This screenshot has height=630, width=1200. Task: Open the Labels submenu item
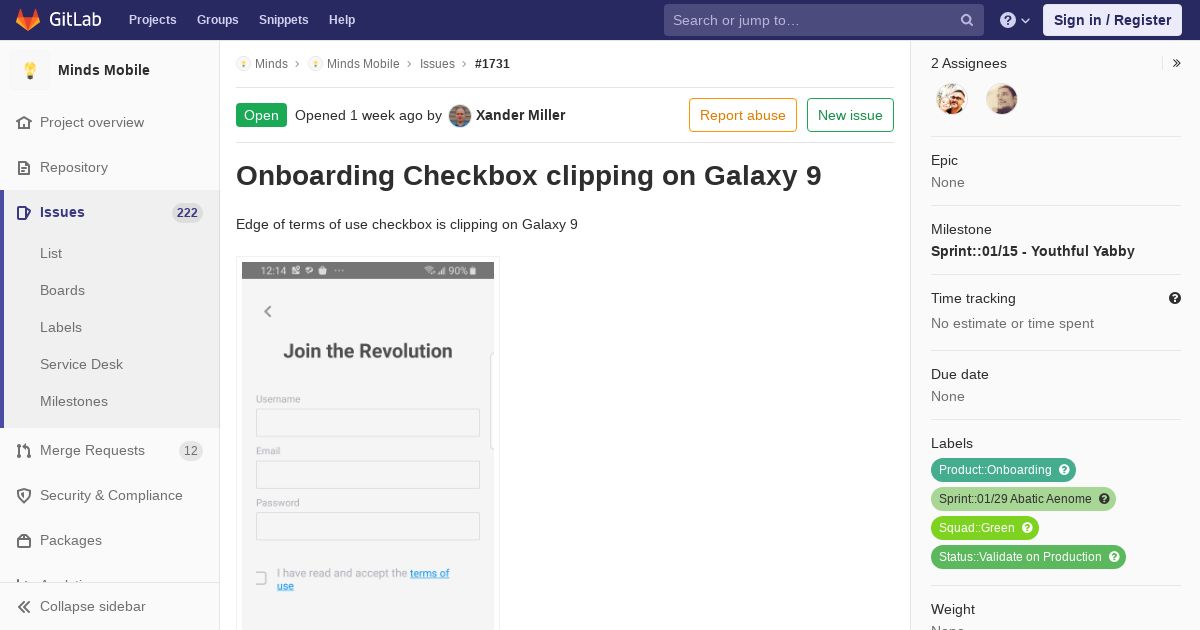click(61, 327)
